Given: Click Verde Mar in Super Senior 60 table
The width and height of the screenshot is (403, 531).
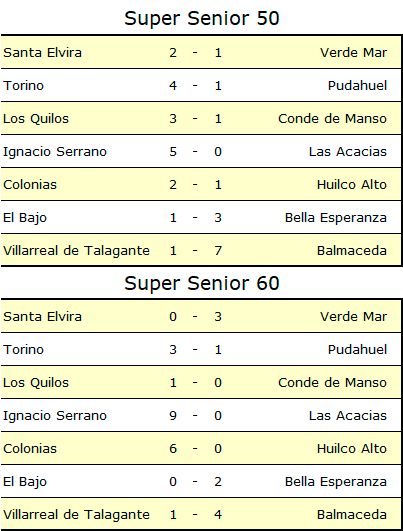Looking at the screenshot, I should coord(353,317).
